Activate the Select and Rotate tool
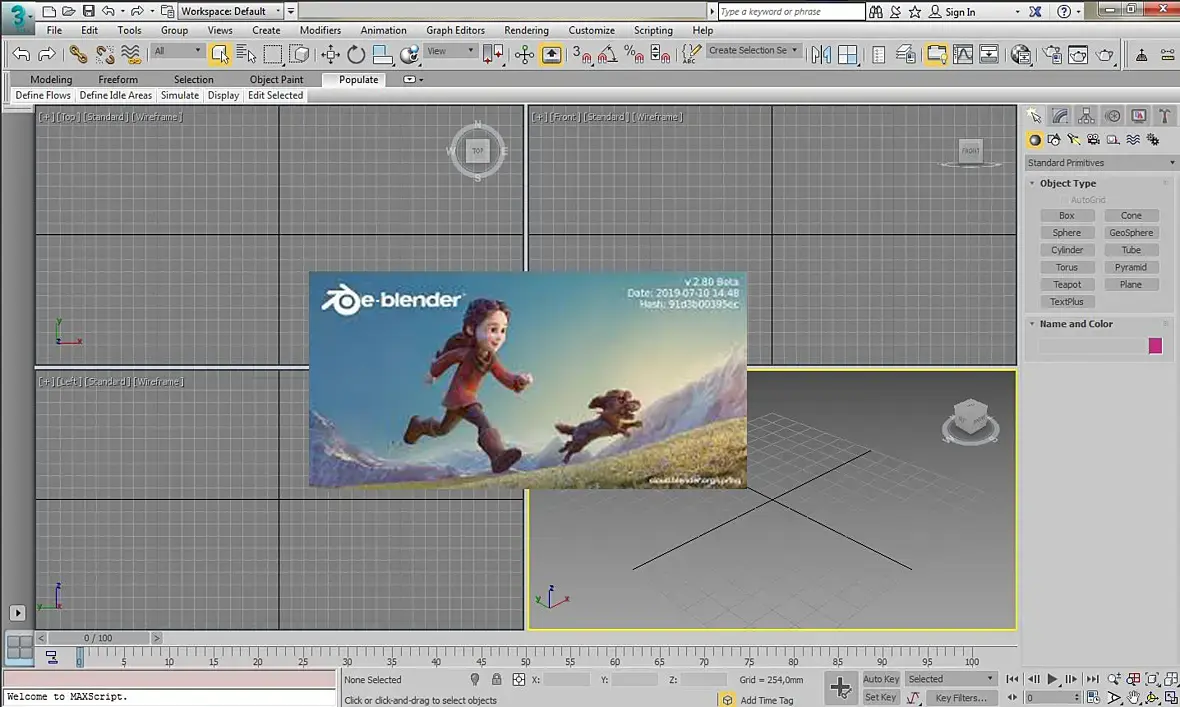Image resolution: width=1180 pixels, height=707 pixels. pos(356,54)
